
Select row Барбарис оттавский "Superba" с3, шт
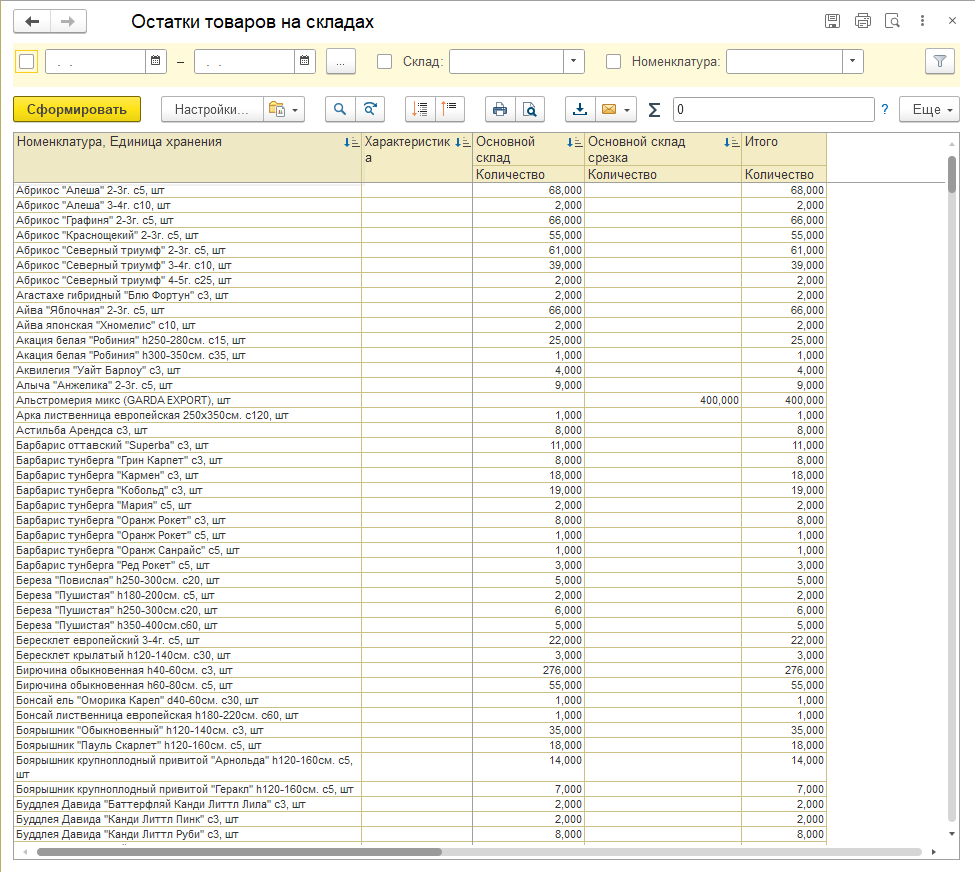point(420,445)
